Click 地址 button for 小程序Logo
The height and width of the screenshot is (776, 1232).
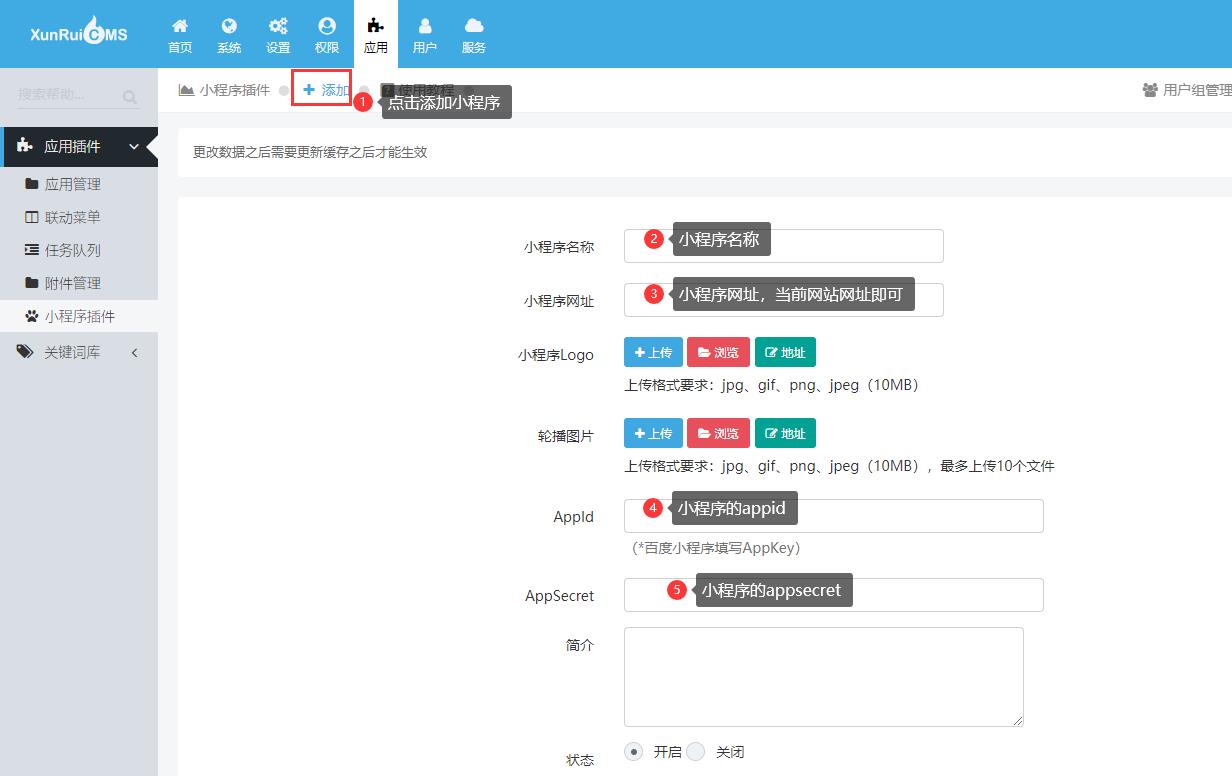point(785,352)
